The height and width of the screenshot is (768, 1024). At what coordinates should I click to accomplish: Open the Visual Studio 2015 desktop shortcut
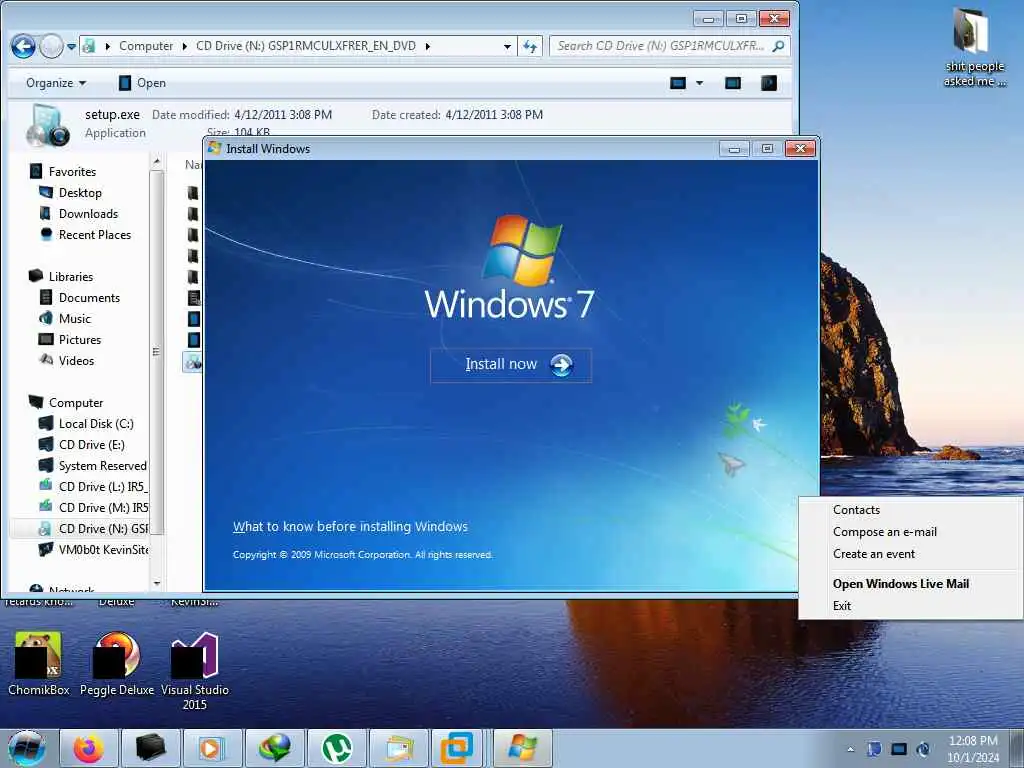click(195, 671)
